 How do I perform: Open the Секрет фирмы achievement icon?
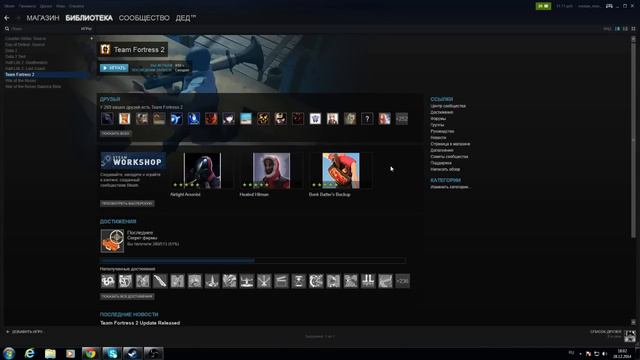pos(112,240)
